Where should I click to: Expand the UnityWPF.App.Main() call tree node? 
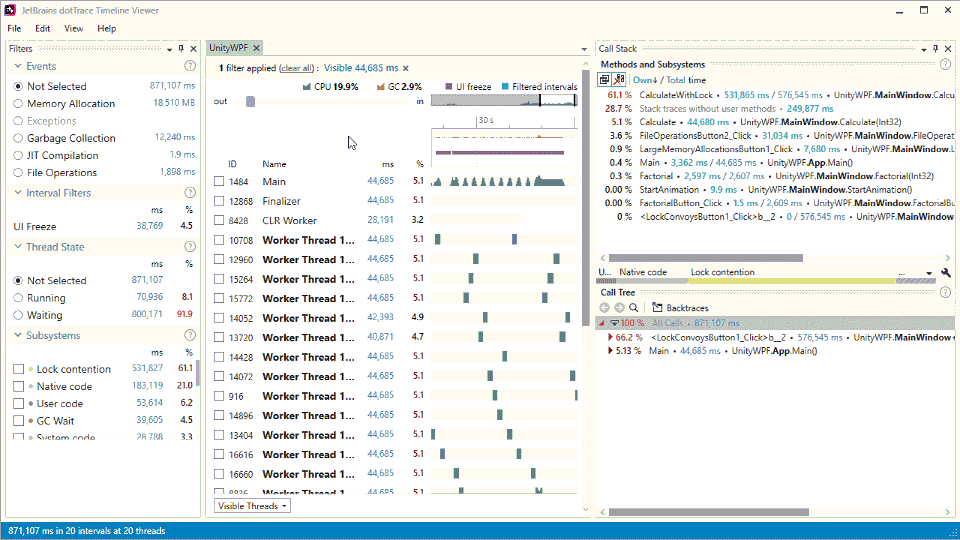[611, 351]
